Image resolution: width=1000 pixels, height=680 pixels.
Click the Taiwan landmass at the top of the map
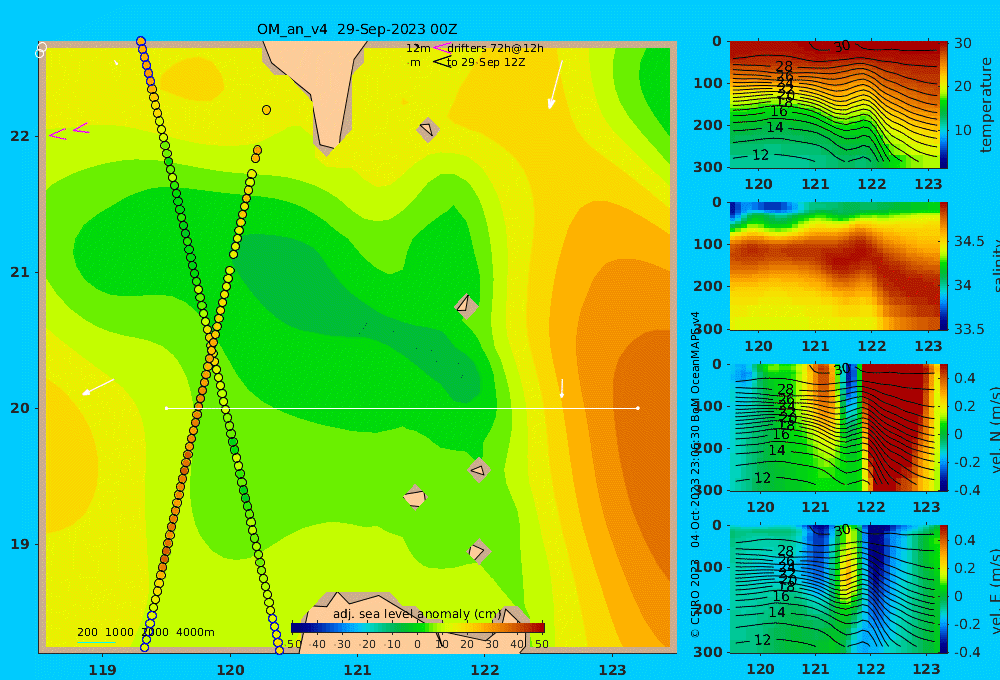[x=325, y=89]
